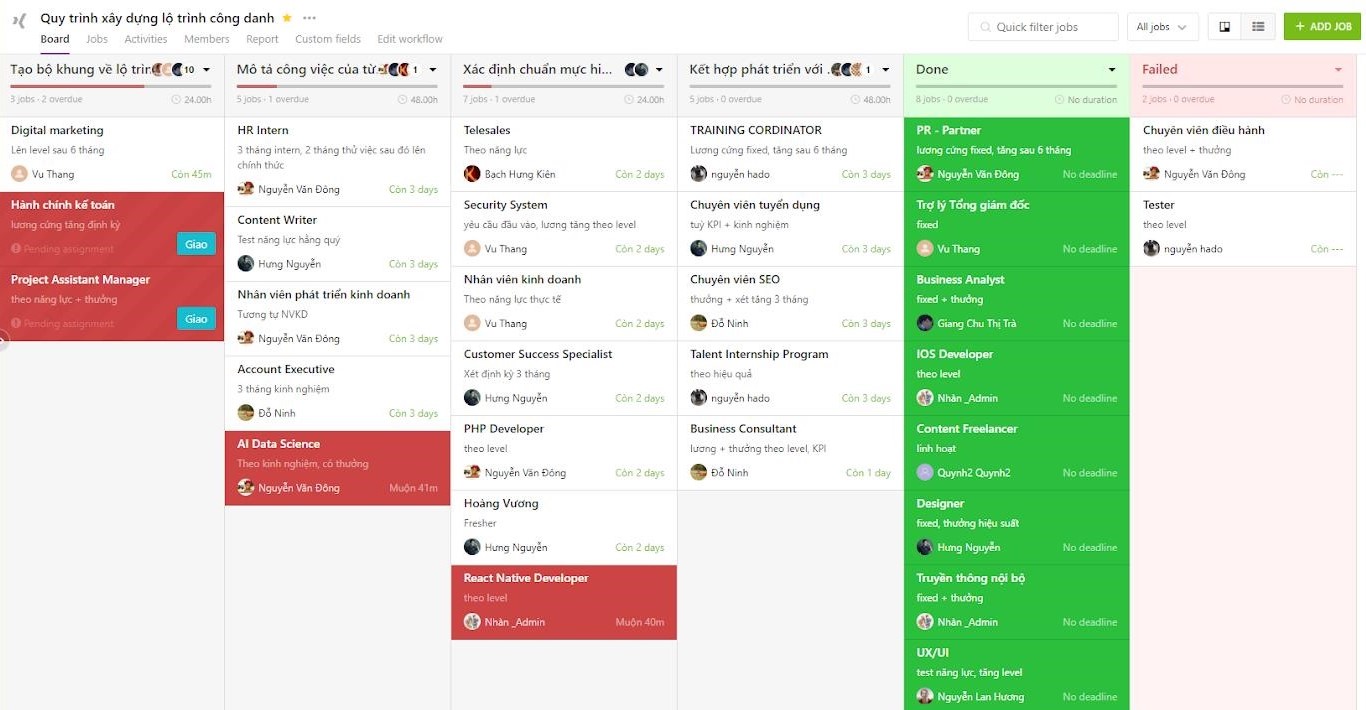Click Truyền thông nội bộ card title
1366x710 pixels.
click(971, 578)
